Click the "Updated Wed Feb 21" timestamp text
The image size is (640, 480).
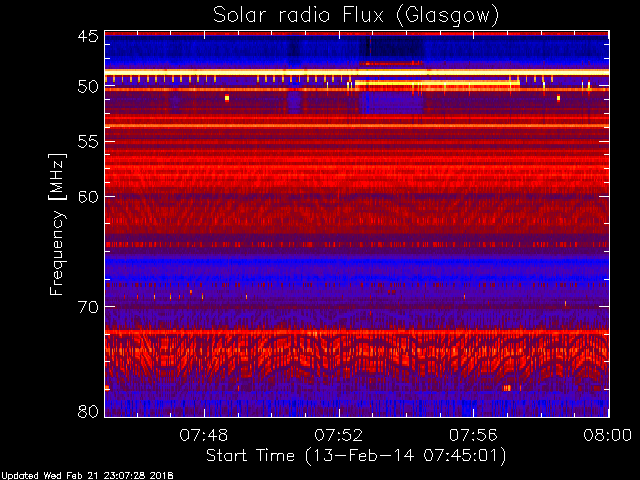coord(87,476)
